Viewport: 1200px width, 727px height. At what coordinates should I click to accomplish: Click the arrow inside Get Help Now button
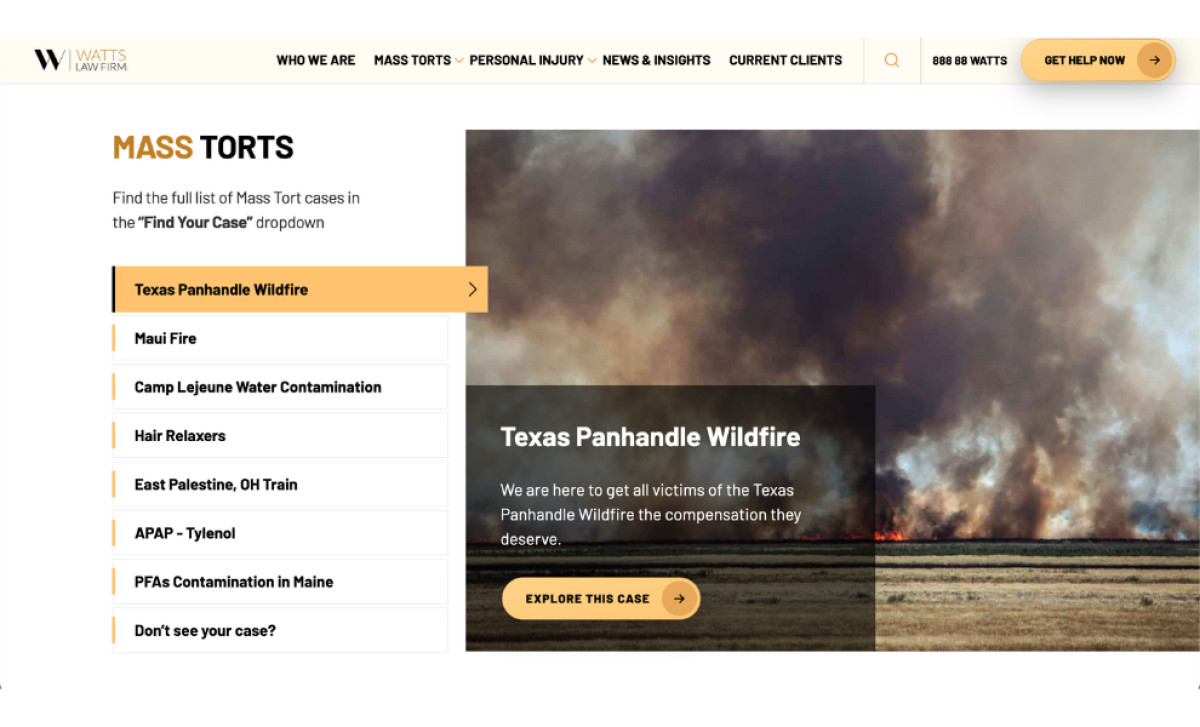pos(1156,60)
